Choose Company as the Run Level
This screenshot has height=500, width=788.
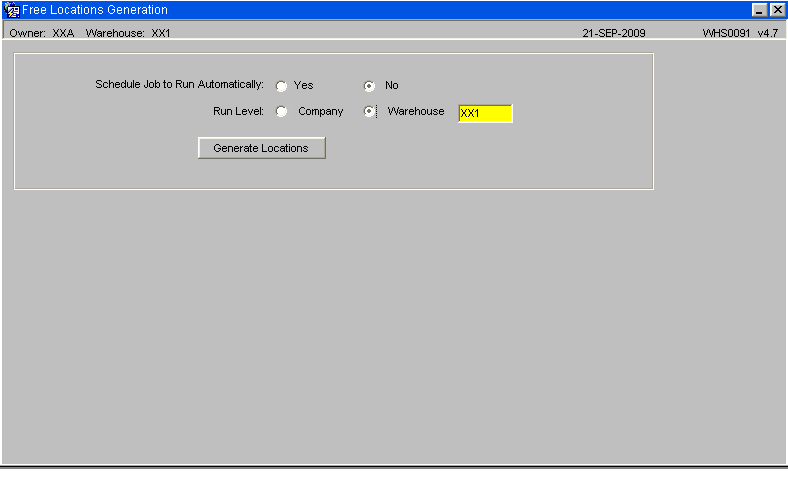(x=281, y=112)
